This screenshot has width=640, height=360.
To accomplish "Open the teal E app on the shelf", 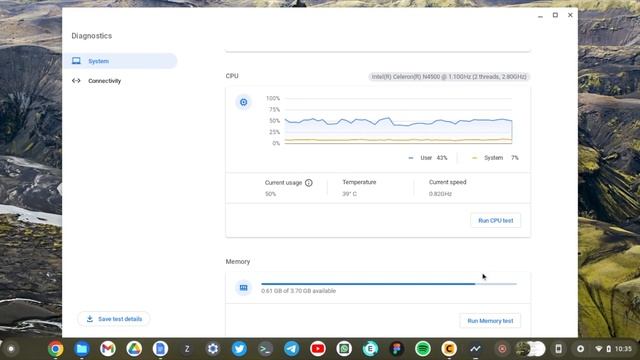I will point(370,349).
